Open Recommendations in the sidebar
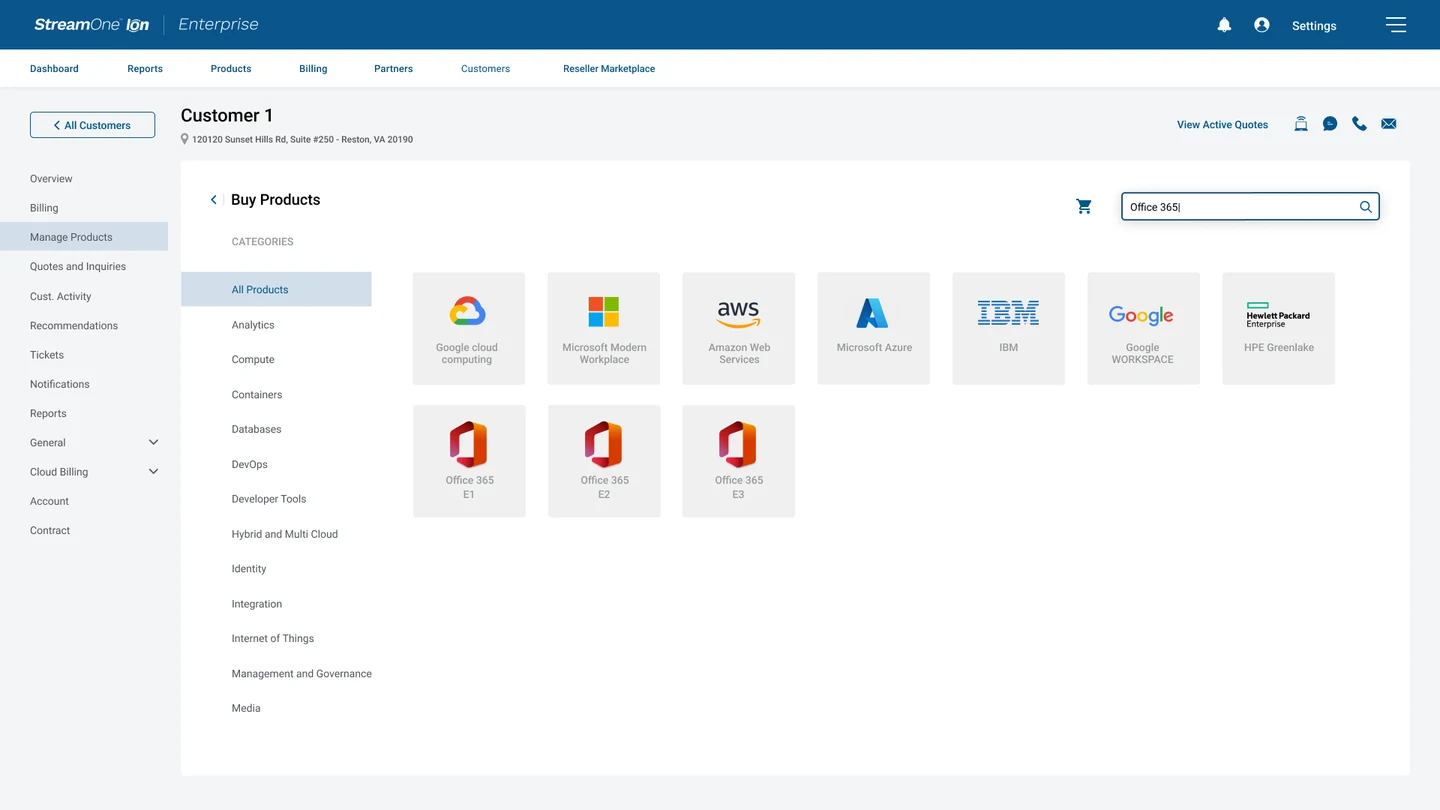This screenshot has height=810, width=1440. pos(74,326)
